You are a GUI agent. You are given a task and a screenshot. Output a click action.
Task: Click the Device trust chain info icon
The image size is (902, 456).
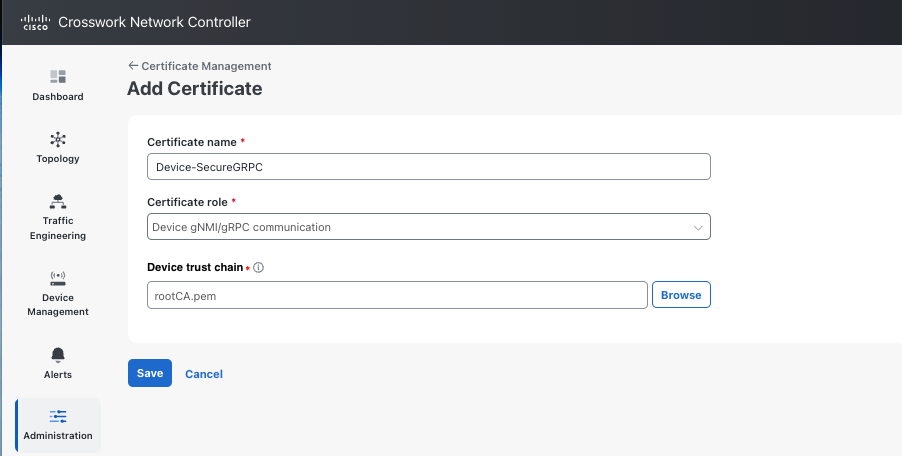click(258, 267)
